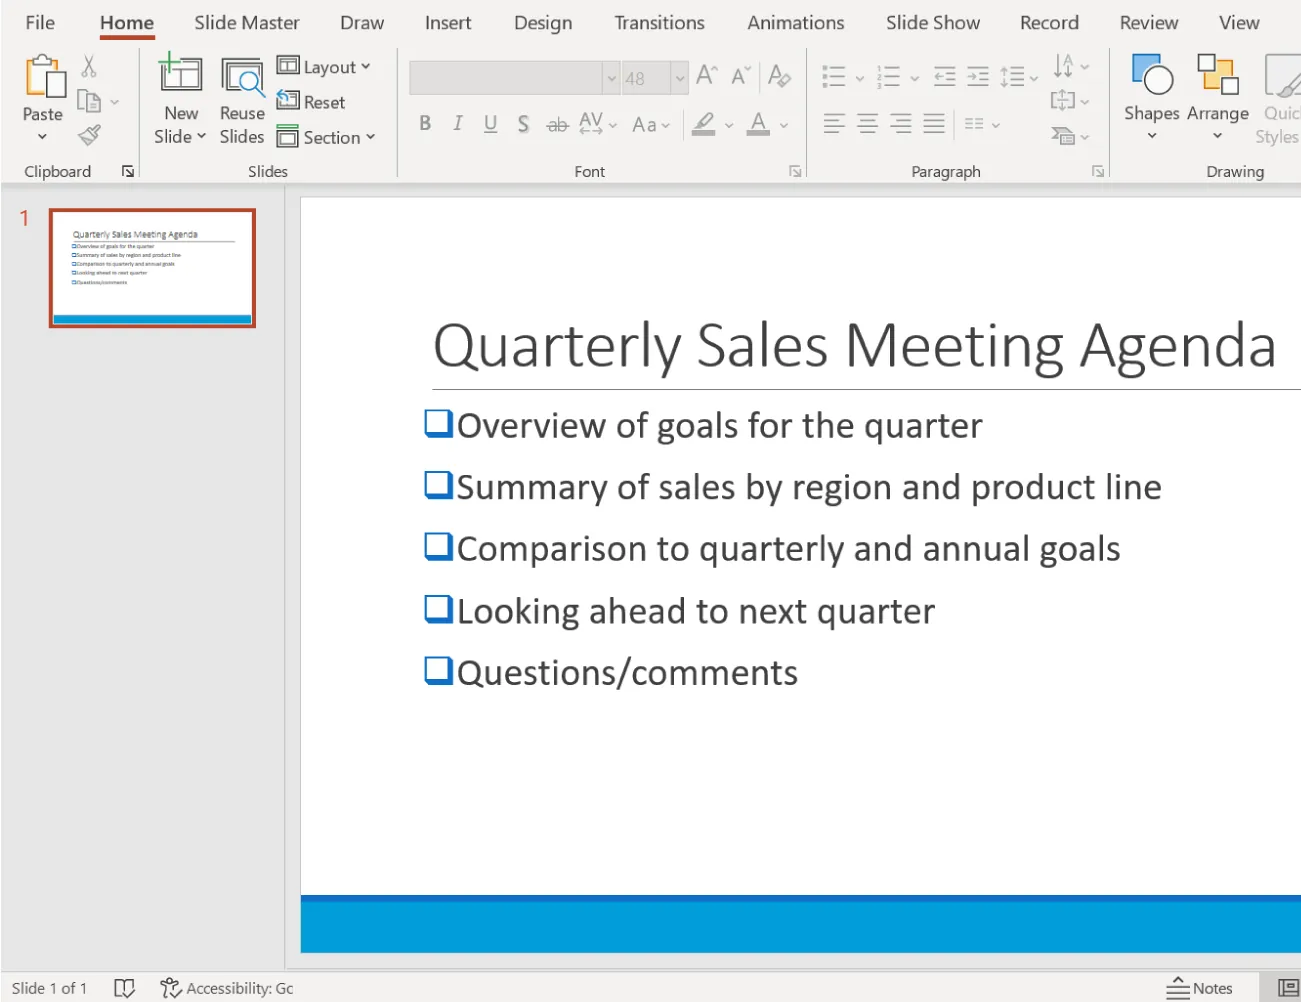
Task: Toggle Underline formatting
Action: (x=490, y=123)
